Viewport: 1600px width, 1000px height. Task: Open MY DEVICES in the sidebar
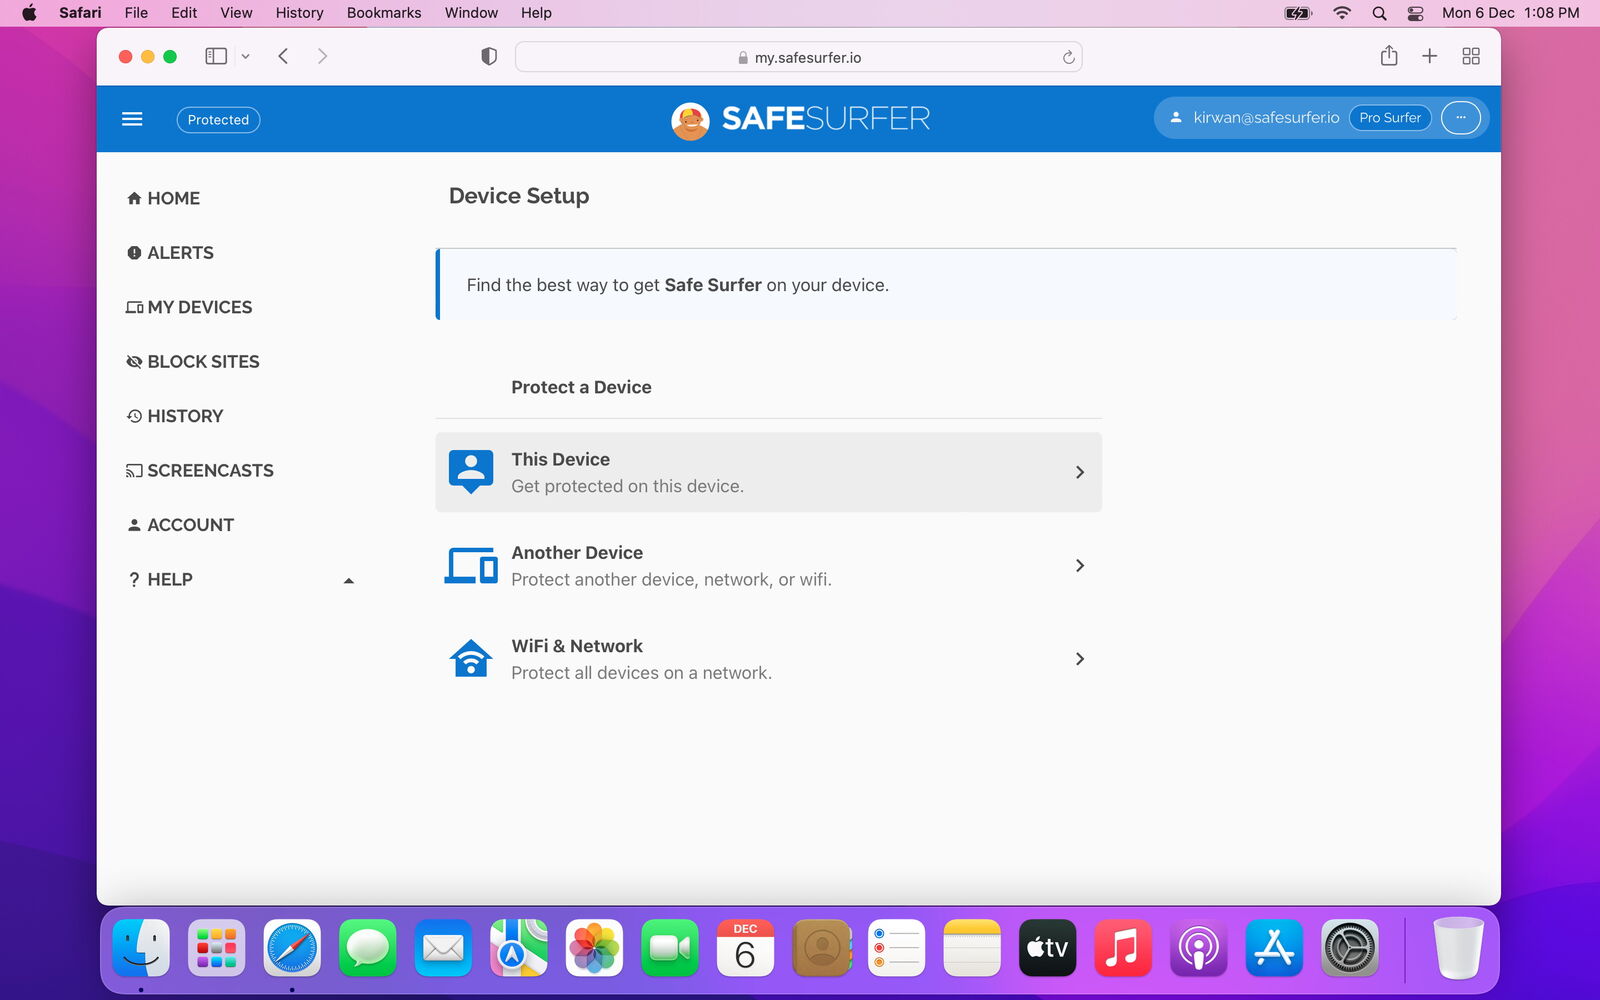pos(189,307)
